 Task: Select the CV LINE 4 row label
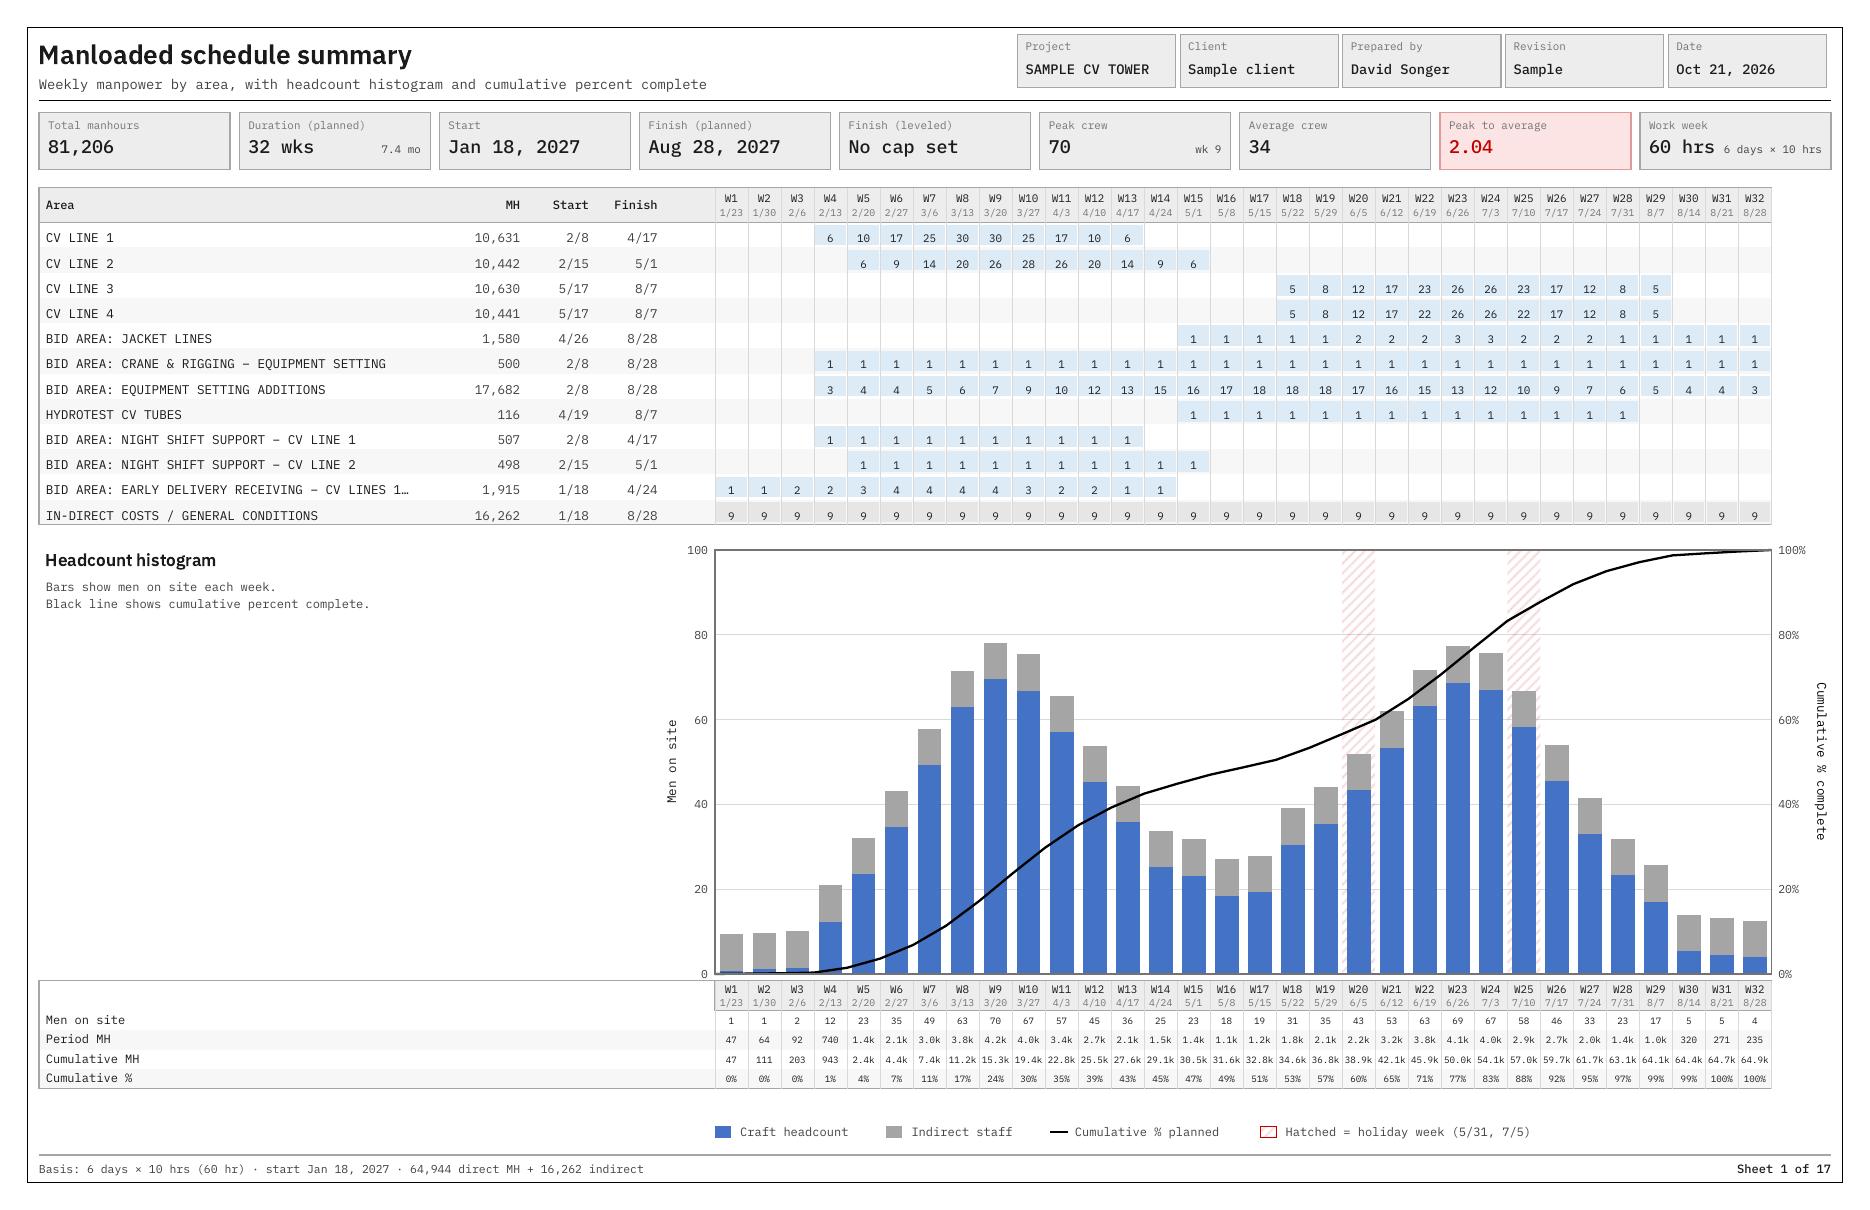pos(80,314)
